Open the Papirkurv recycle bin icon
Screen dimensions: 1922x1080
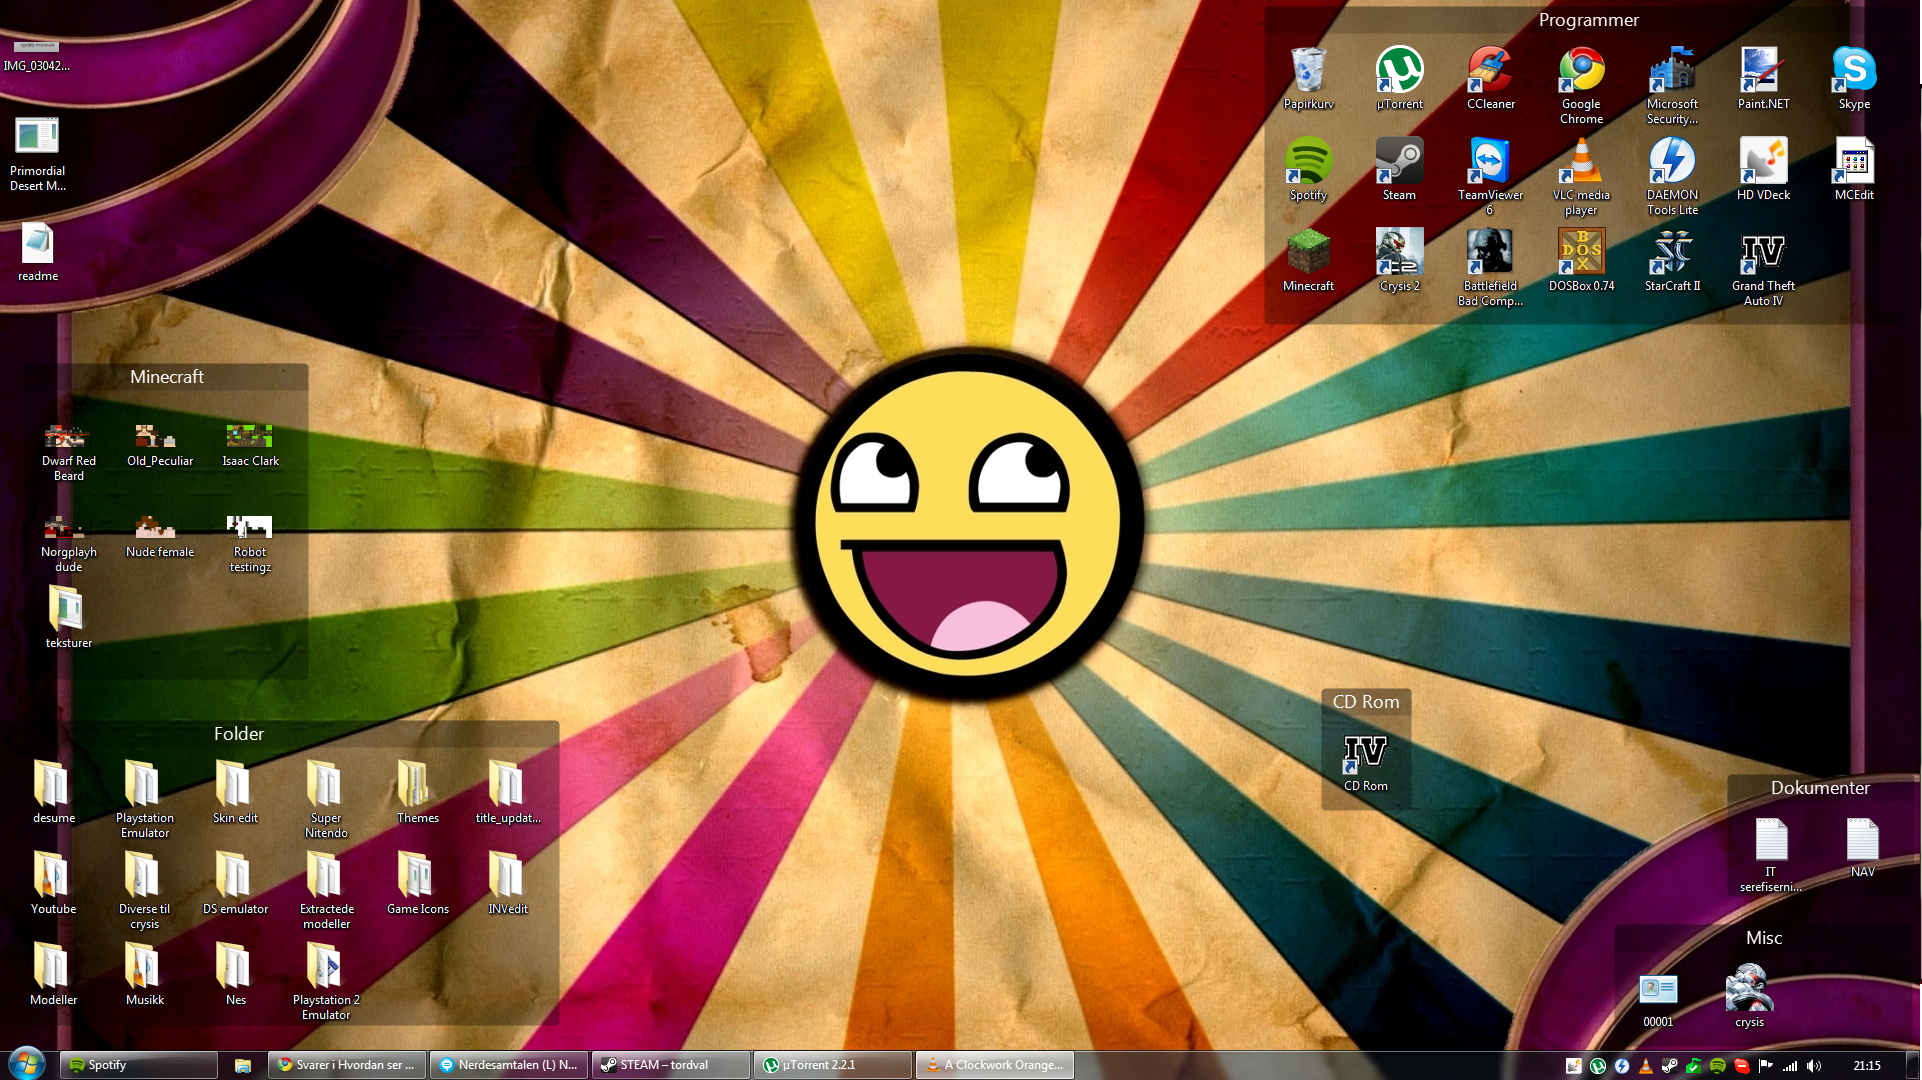1308,78
